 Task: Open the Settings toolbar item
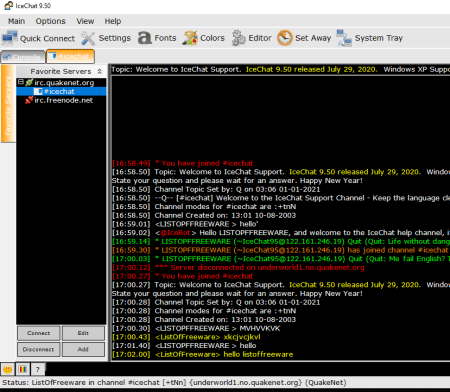pyautogui.click(x=106, y=38)
